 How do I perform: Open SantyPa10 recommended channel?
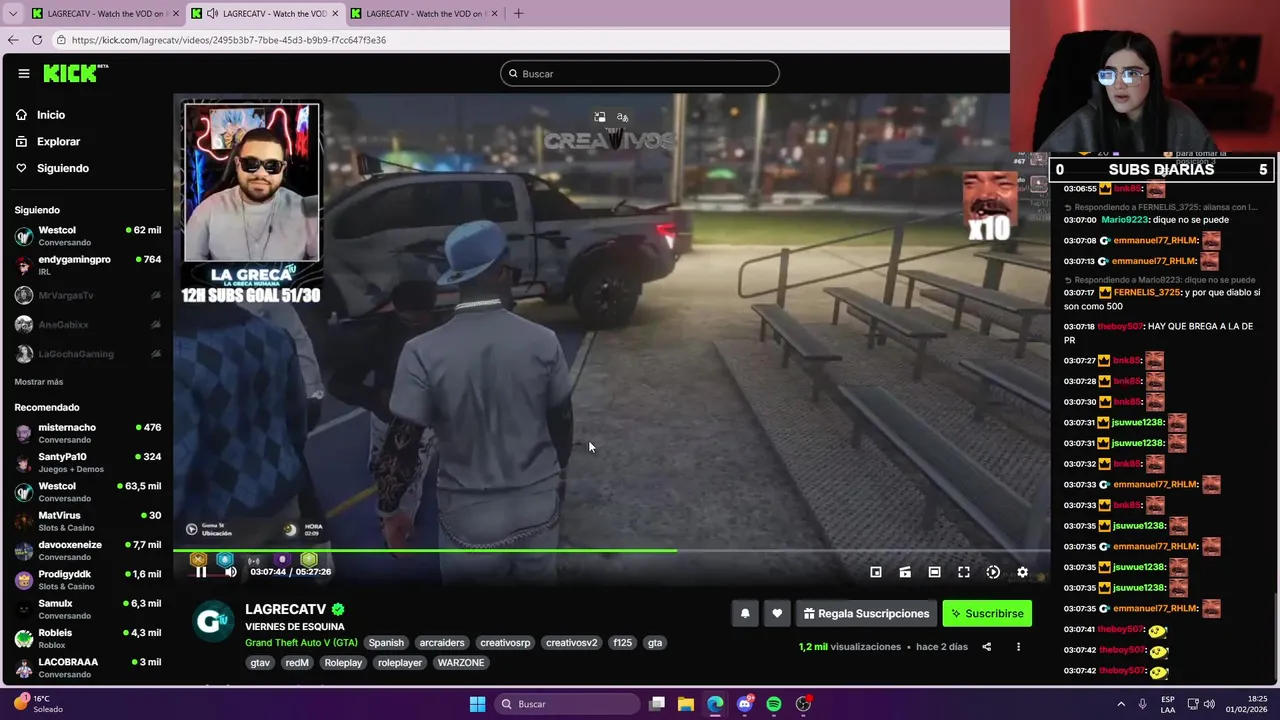(88, 462)
